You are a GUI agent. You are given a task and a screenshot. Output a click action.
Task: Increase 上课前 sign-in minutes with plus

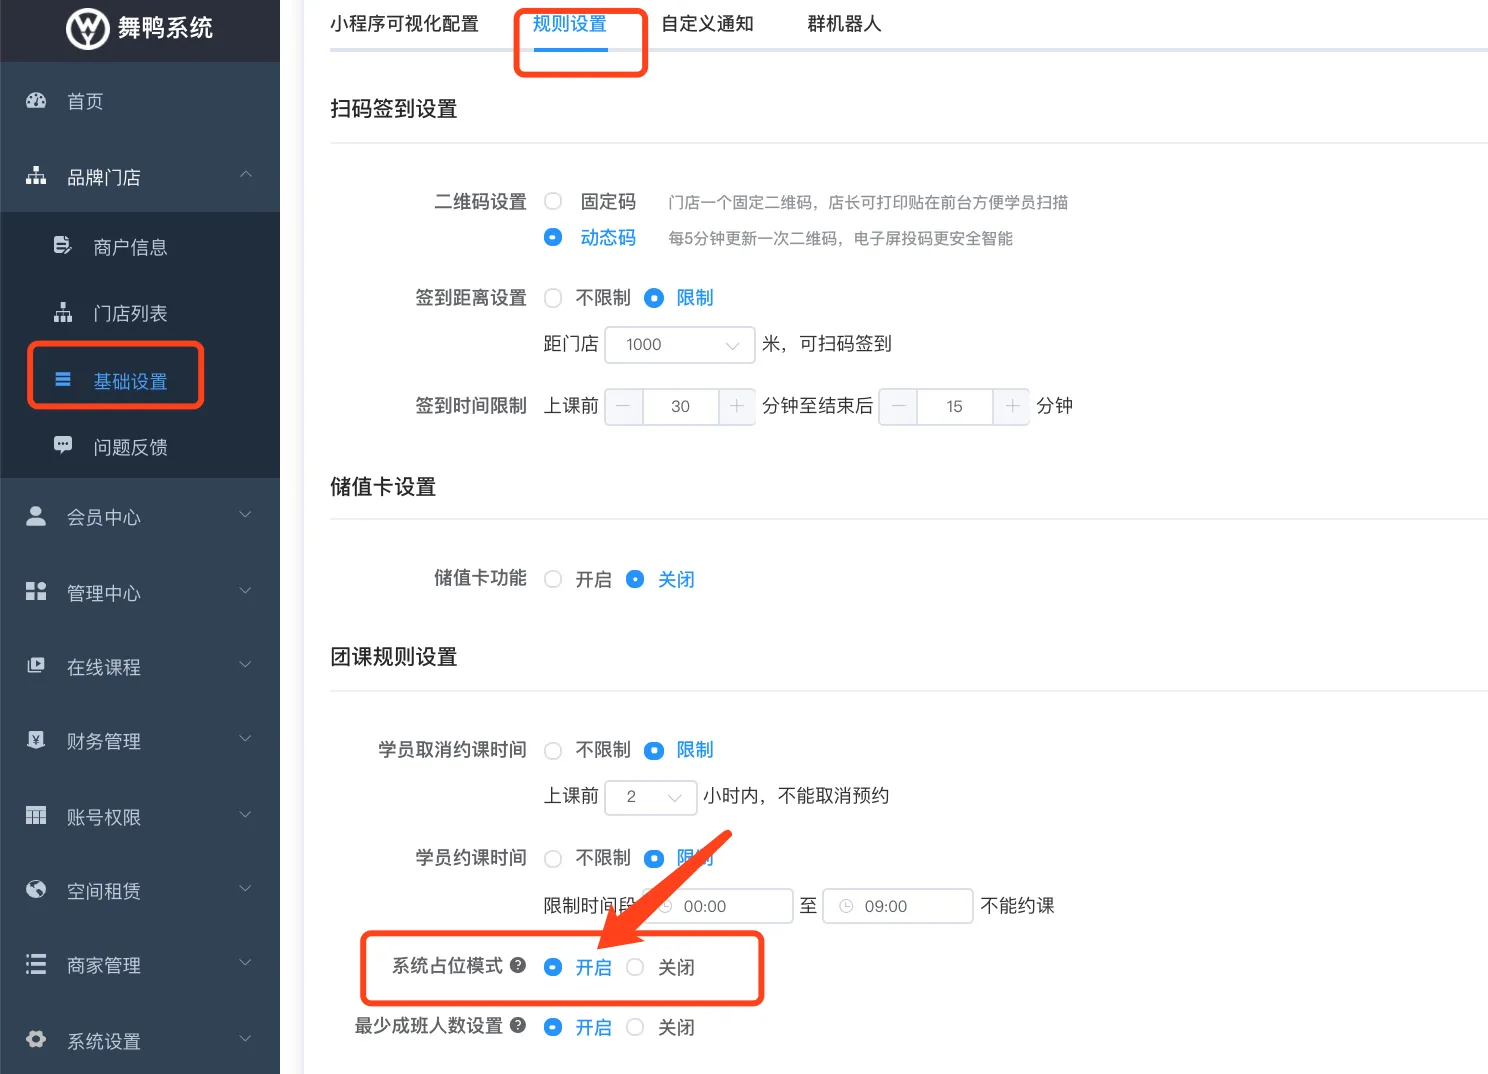pyautogui.click(x=737, y=406)
